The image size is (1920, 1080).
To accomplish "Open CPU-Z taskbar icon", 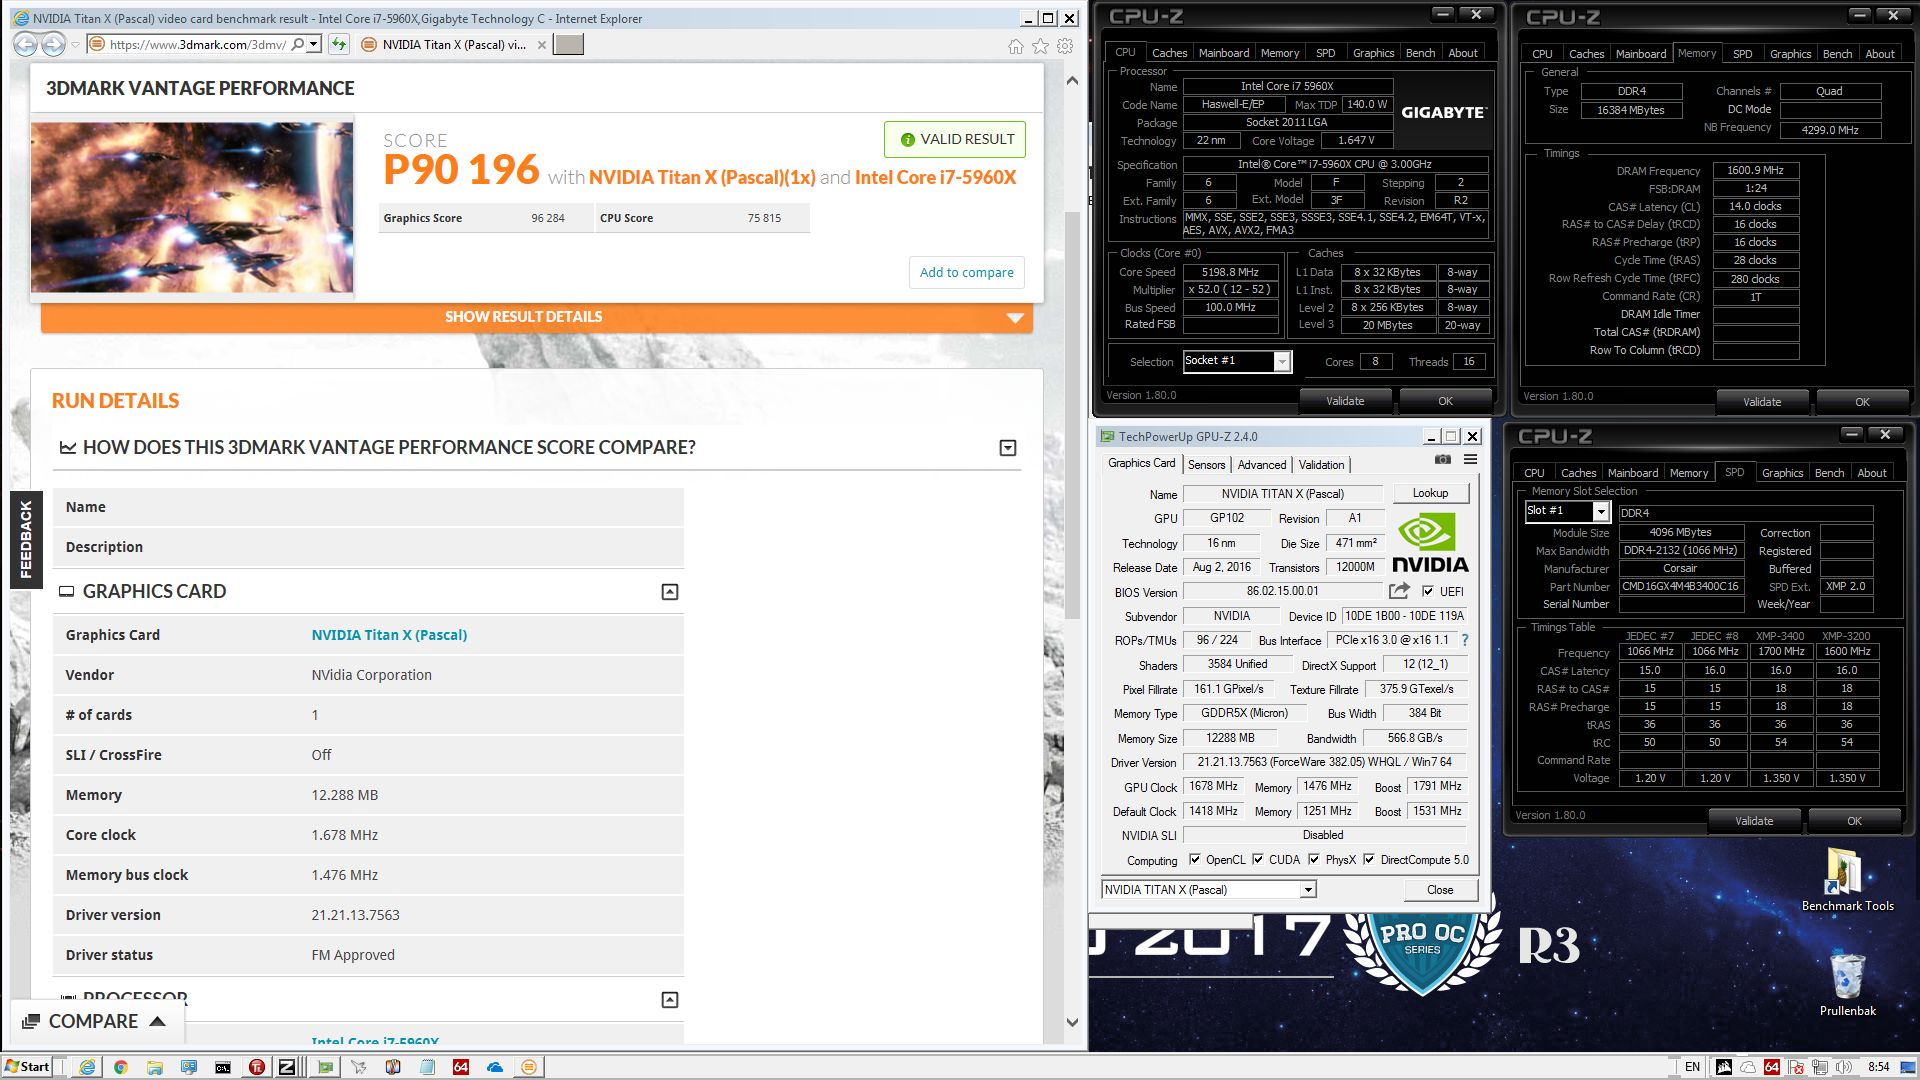I will pyautogui.click(x=287, y=1067).
